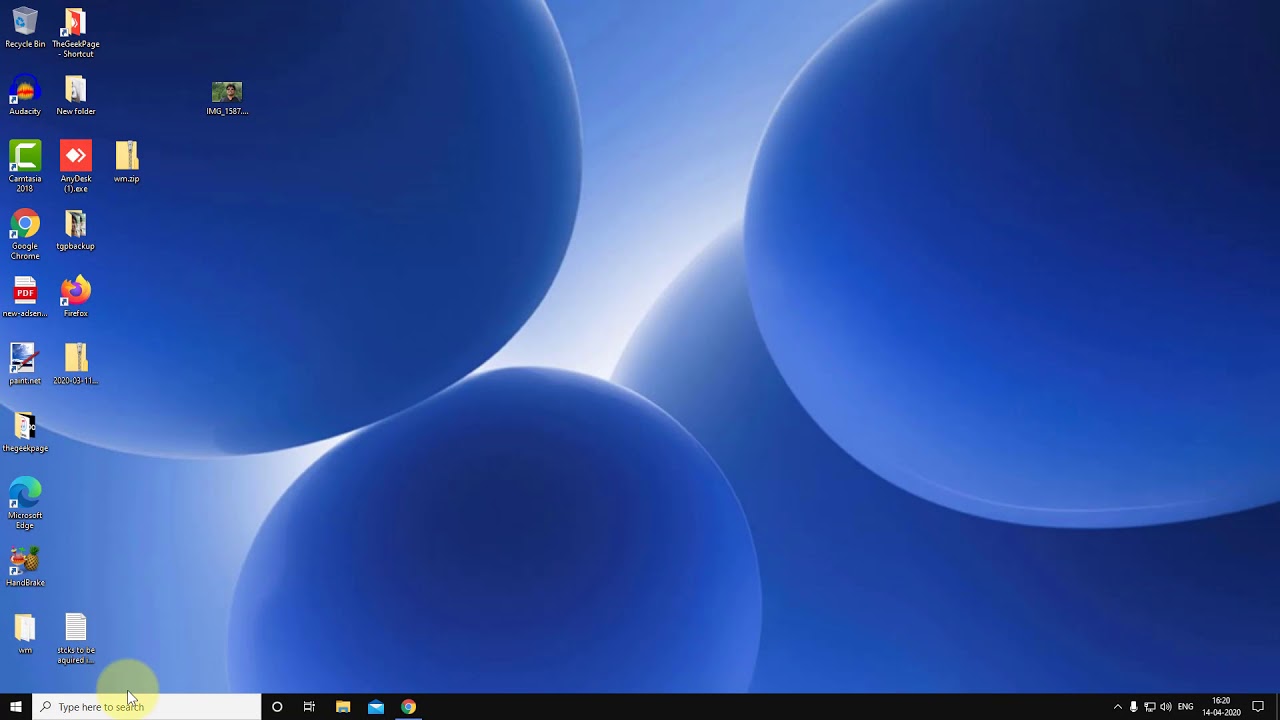This screenshot has width=1280, height=720.
Task: Select the stcks to be aquired text file
Action: pos(76,639)
